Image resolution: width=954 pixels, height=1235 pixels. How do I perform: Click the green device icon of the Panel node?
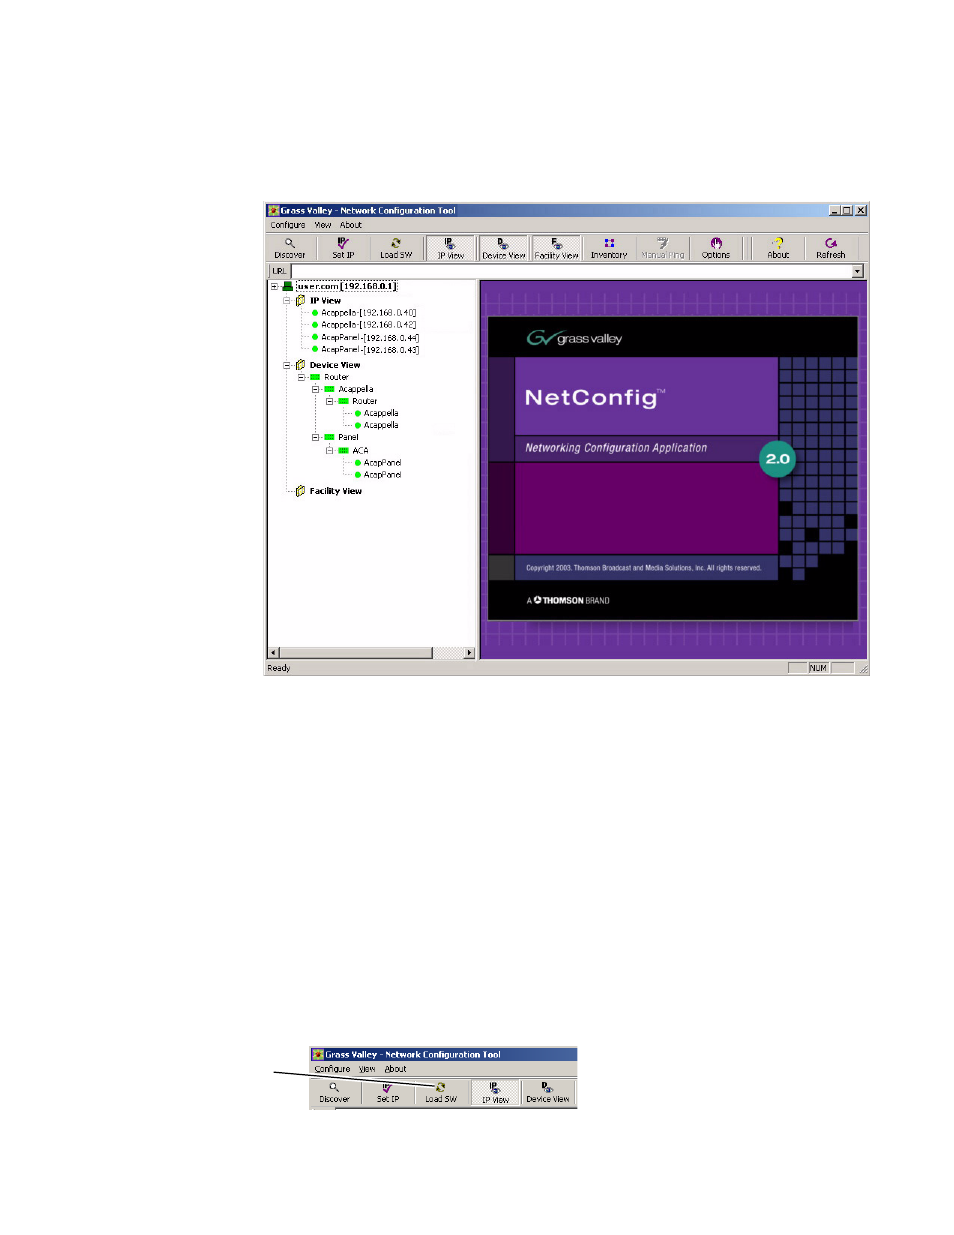click(x=329, y=437)
